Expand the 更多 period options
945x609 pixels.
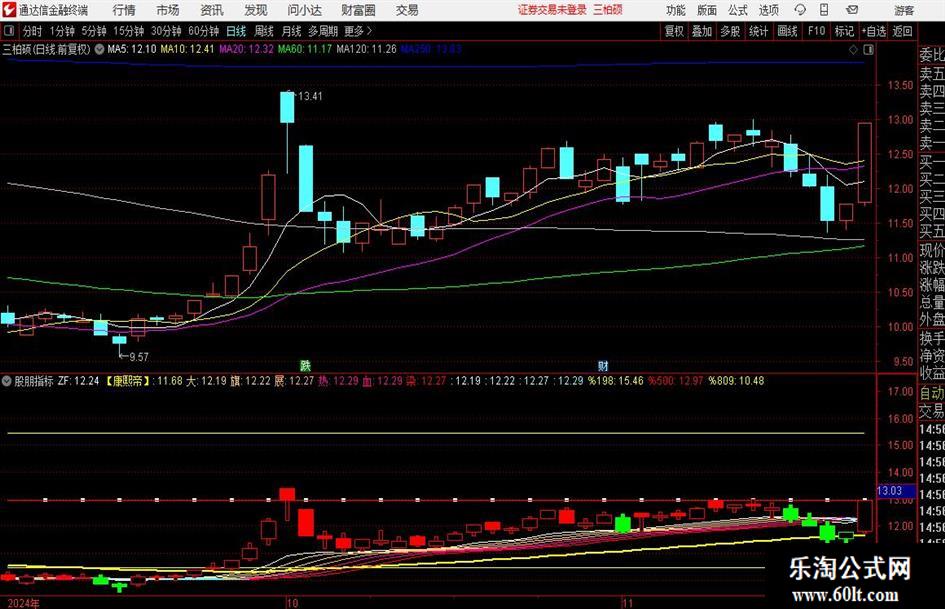tap(358, 31)
